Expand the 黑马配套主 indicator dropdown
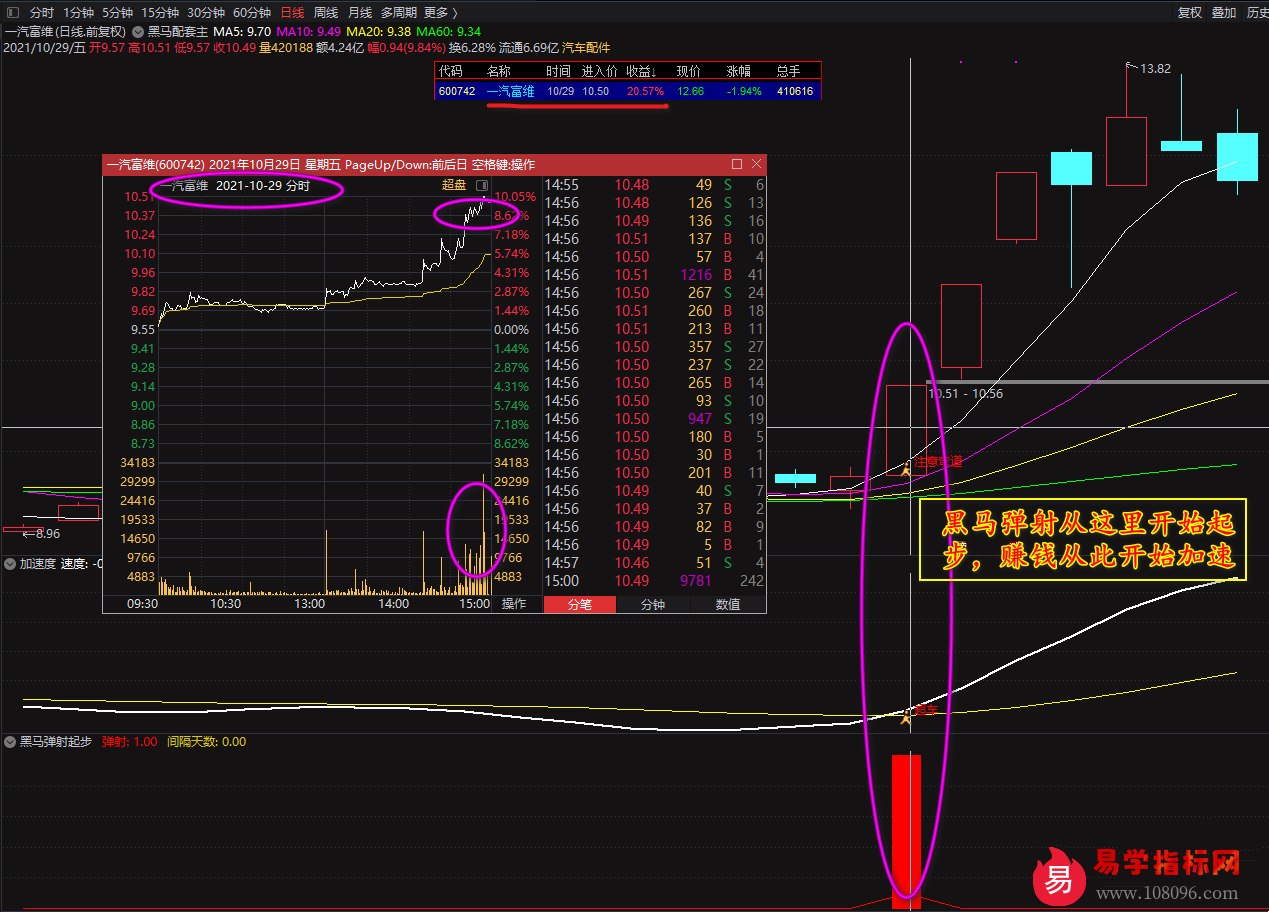The image size is (1269, 912). click(x=139, y=31)
